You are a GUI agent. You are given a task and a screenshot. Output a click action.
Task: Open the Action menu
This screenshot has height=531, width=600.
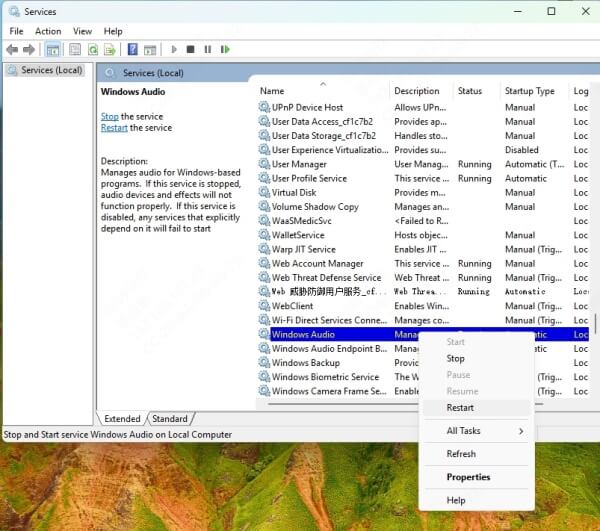(48, 31)
